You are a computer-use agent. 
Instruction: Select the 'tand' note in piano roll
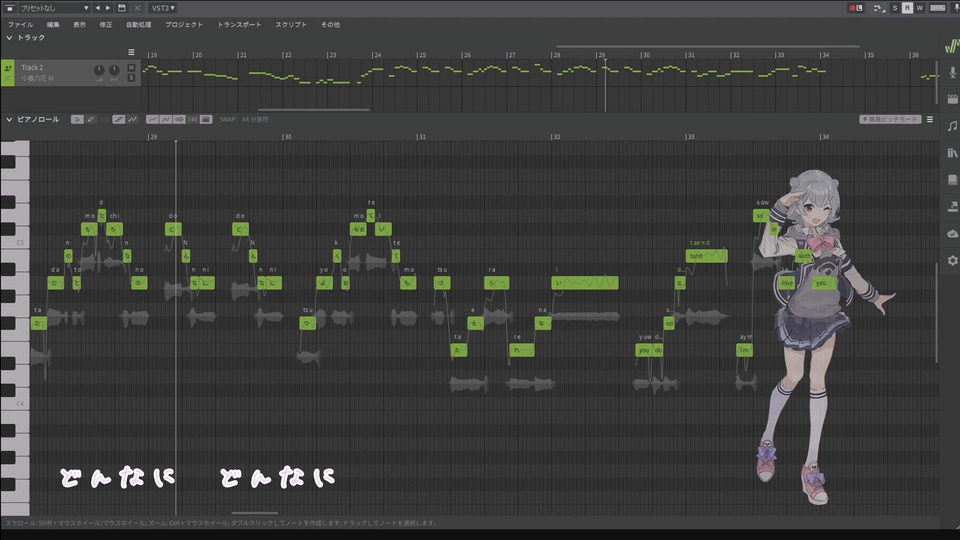[707, 256]
